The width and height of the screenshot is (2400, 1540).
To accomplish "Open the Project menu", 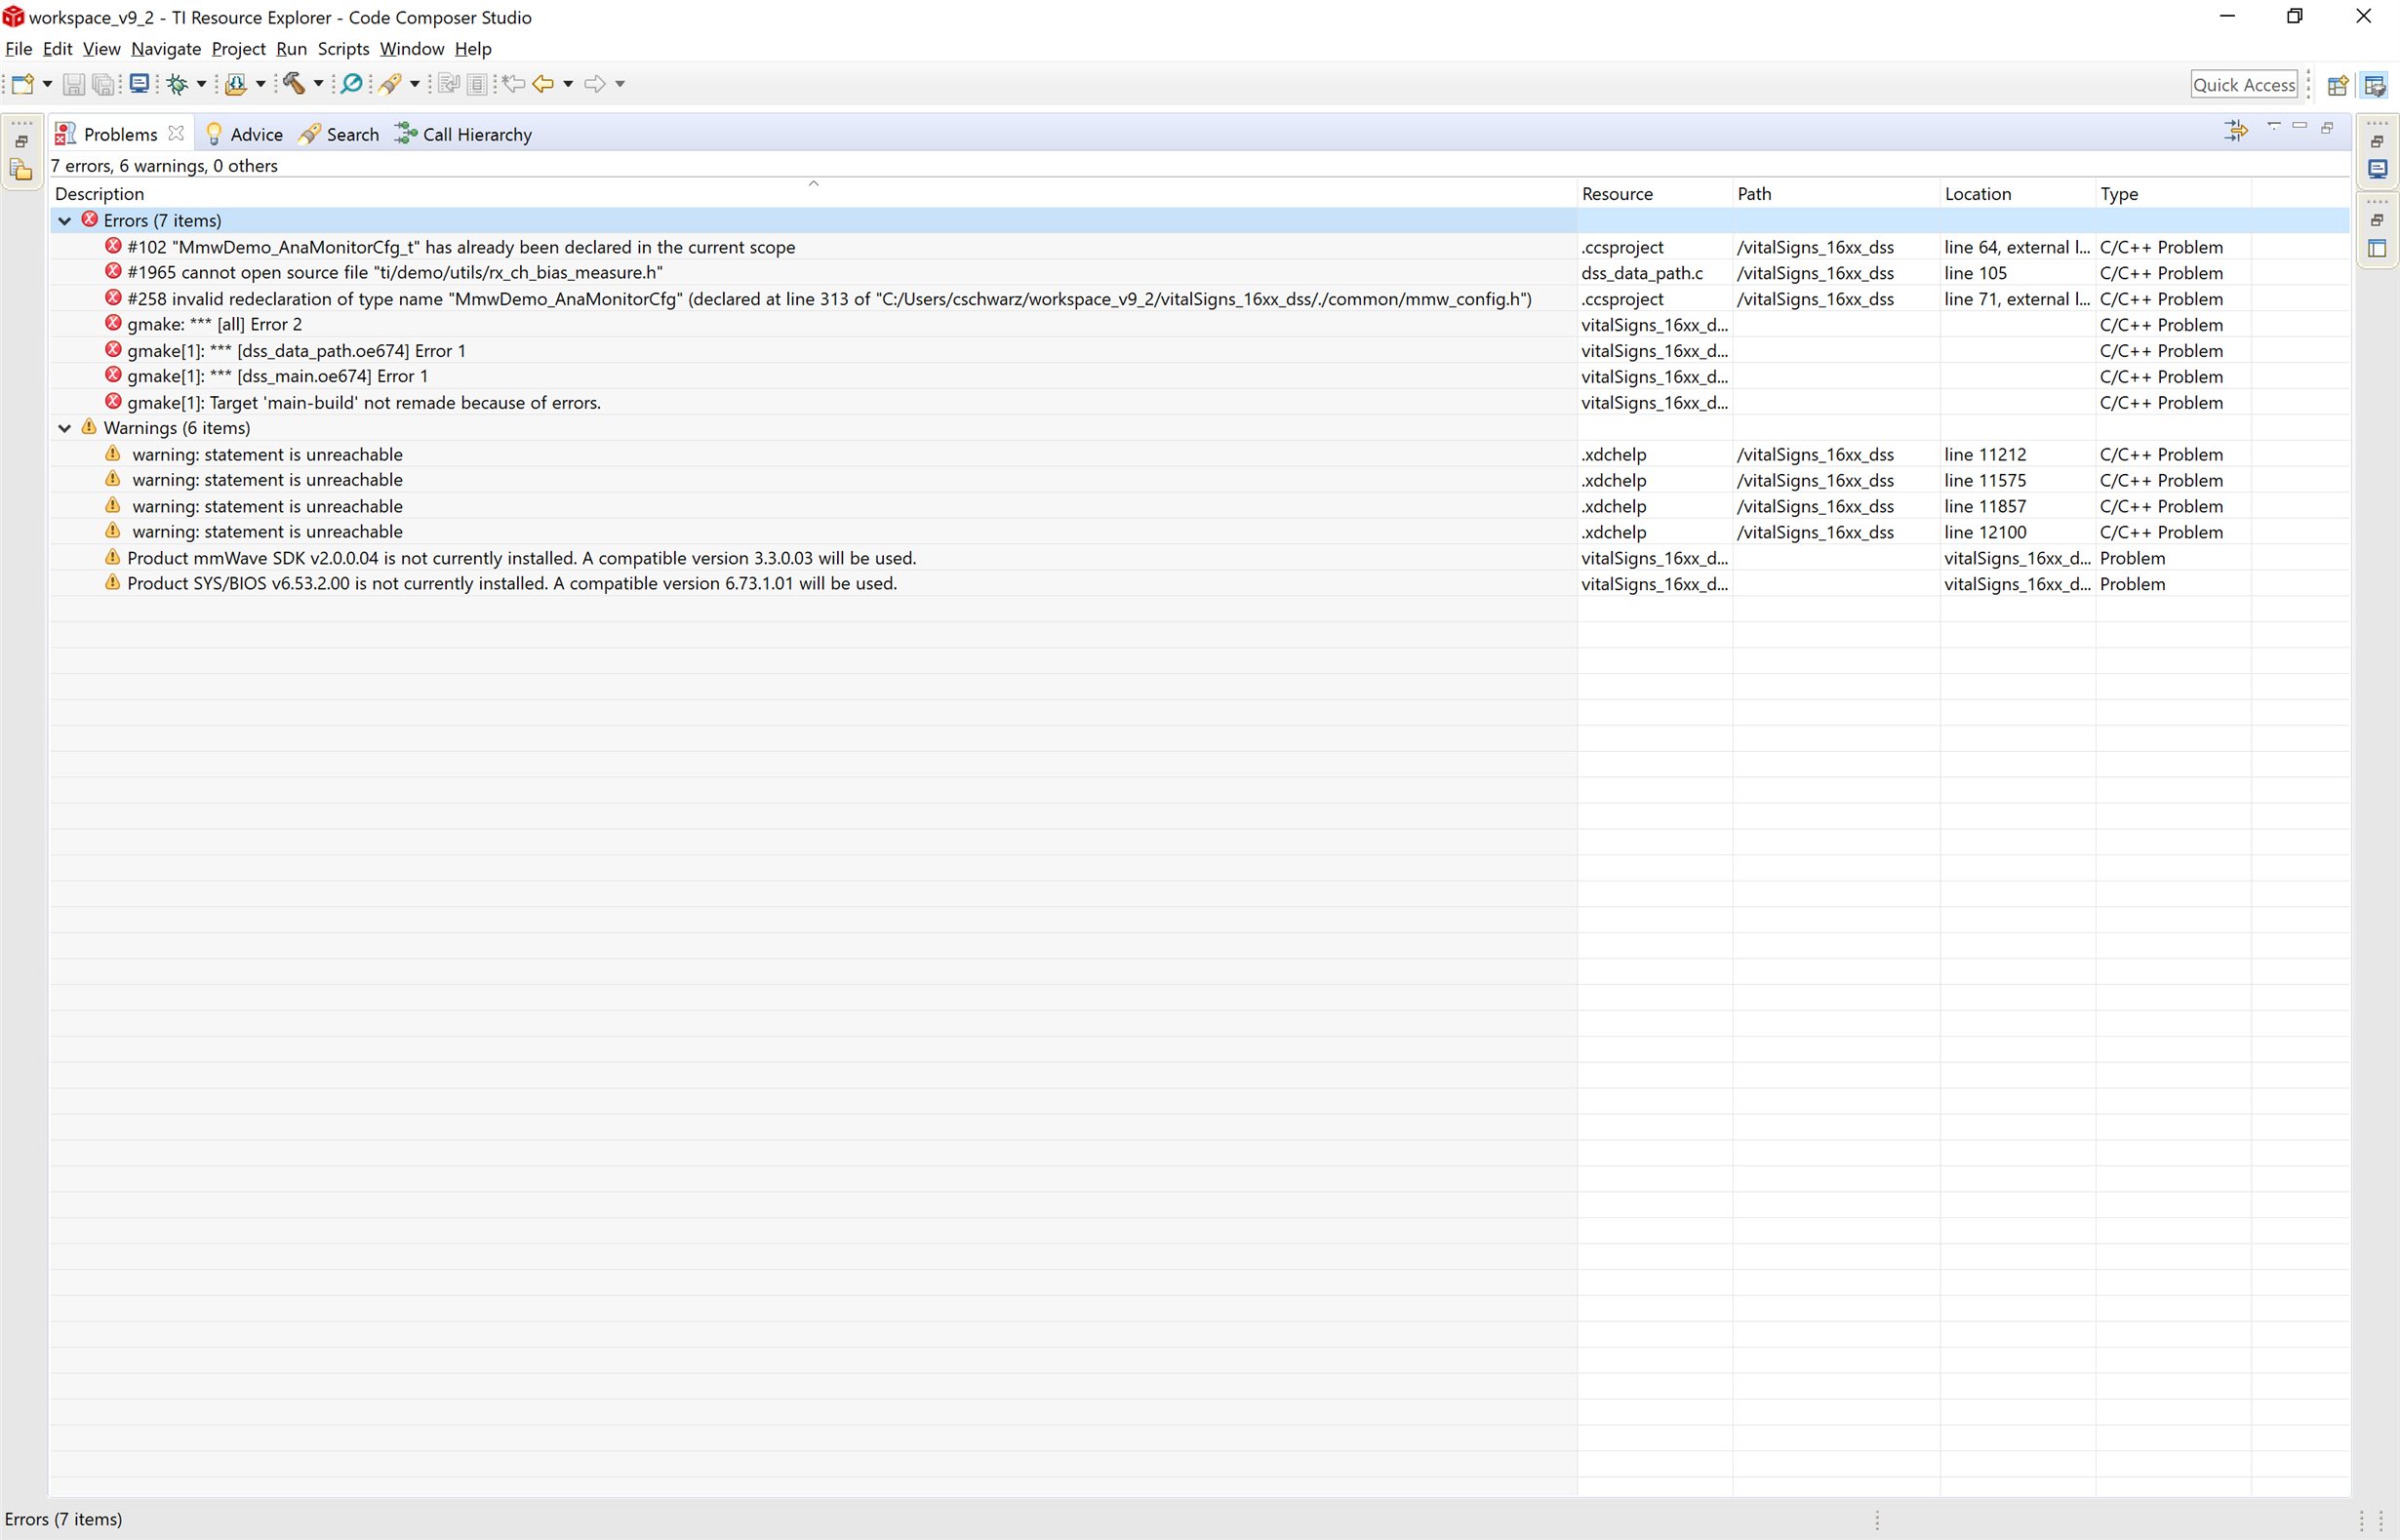I will pos(238,49).
